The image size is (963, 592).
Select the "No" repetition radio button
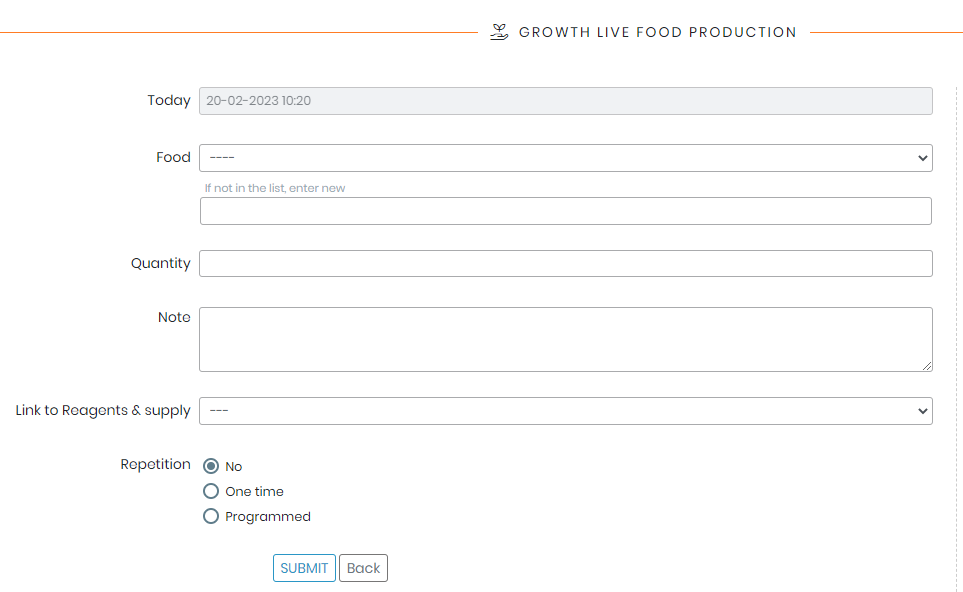click(211, 466)
